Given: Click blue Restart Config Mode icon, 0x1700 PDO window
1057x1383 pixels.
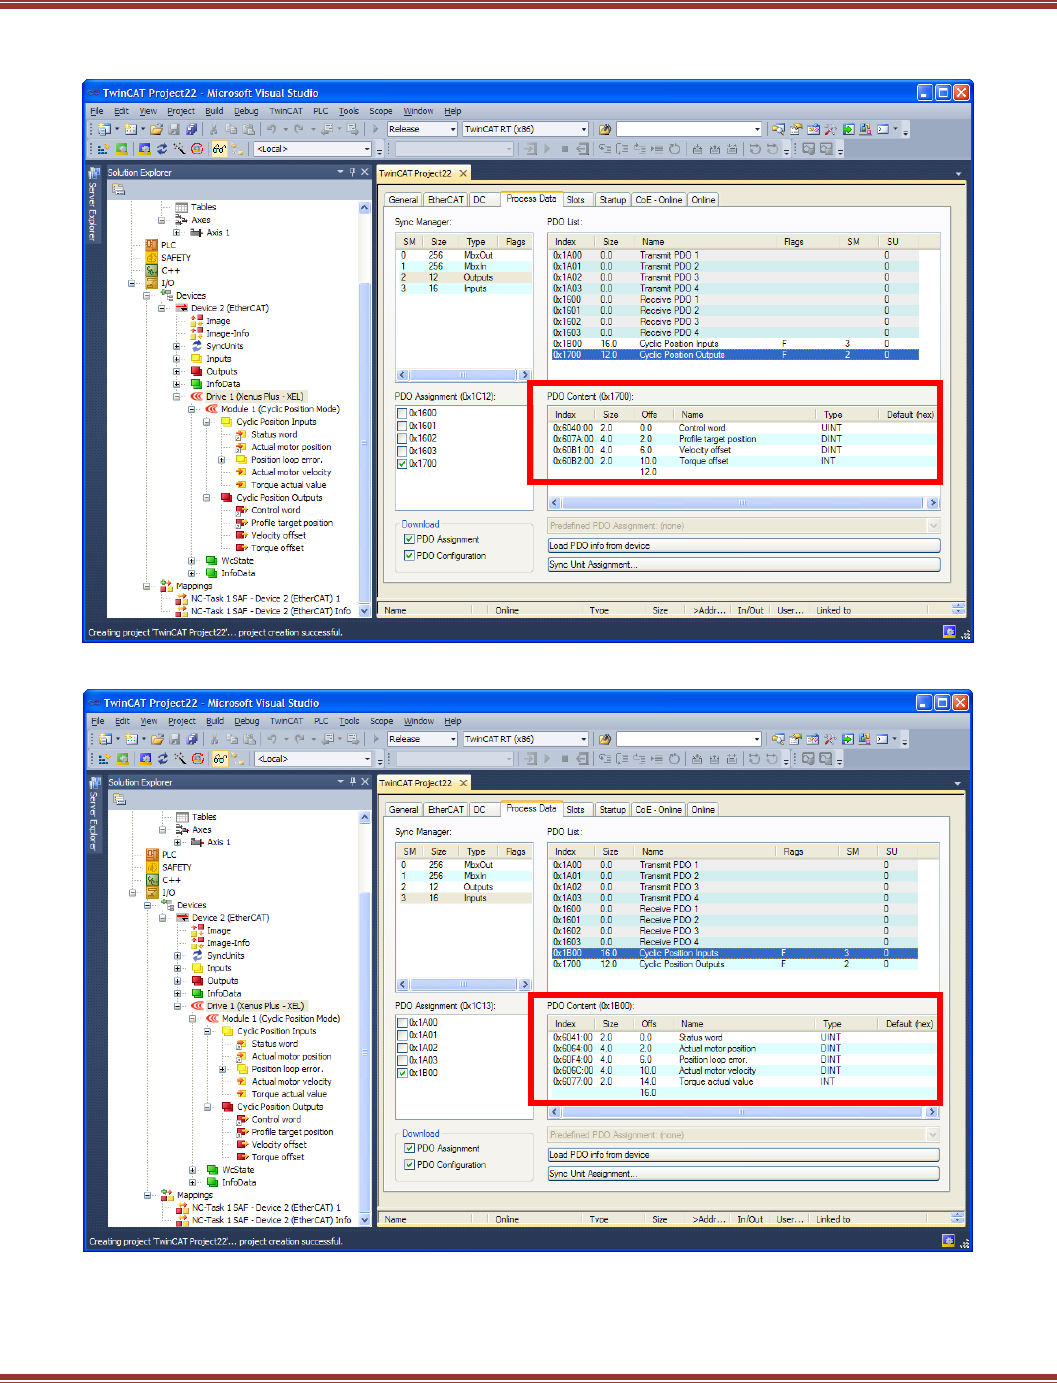Looking at the screenshot, I should [145, 149].
